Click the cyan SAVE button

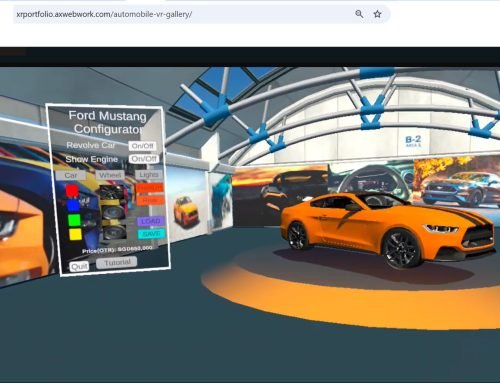tap(151, 234)
